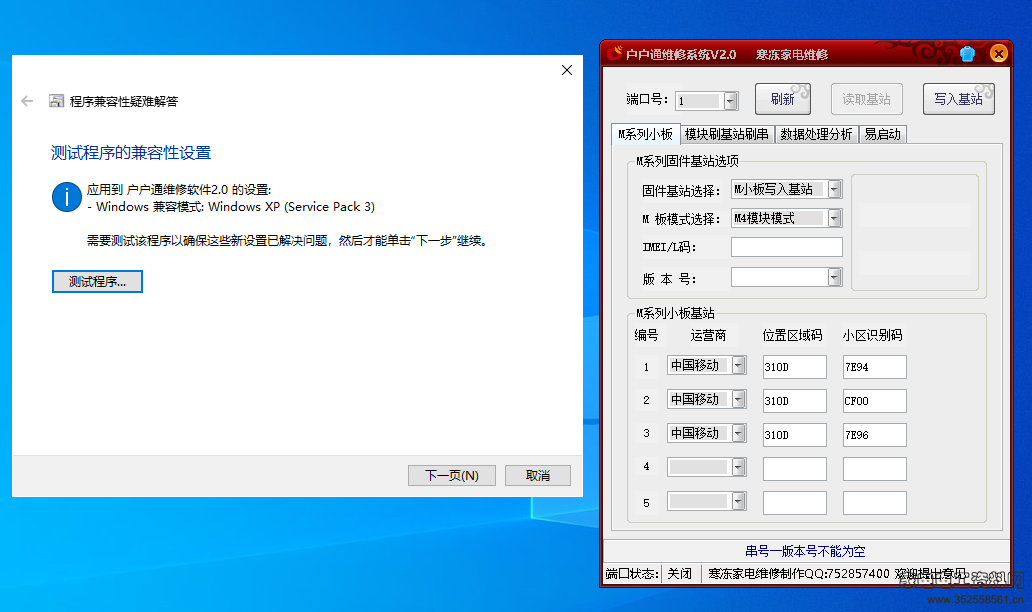Viewport: 1032px width, 612px height.
Task: Open the row 1 运营商 dropdown
Action: click(x=738, y=366)
